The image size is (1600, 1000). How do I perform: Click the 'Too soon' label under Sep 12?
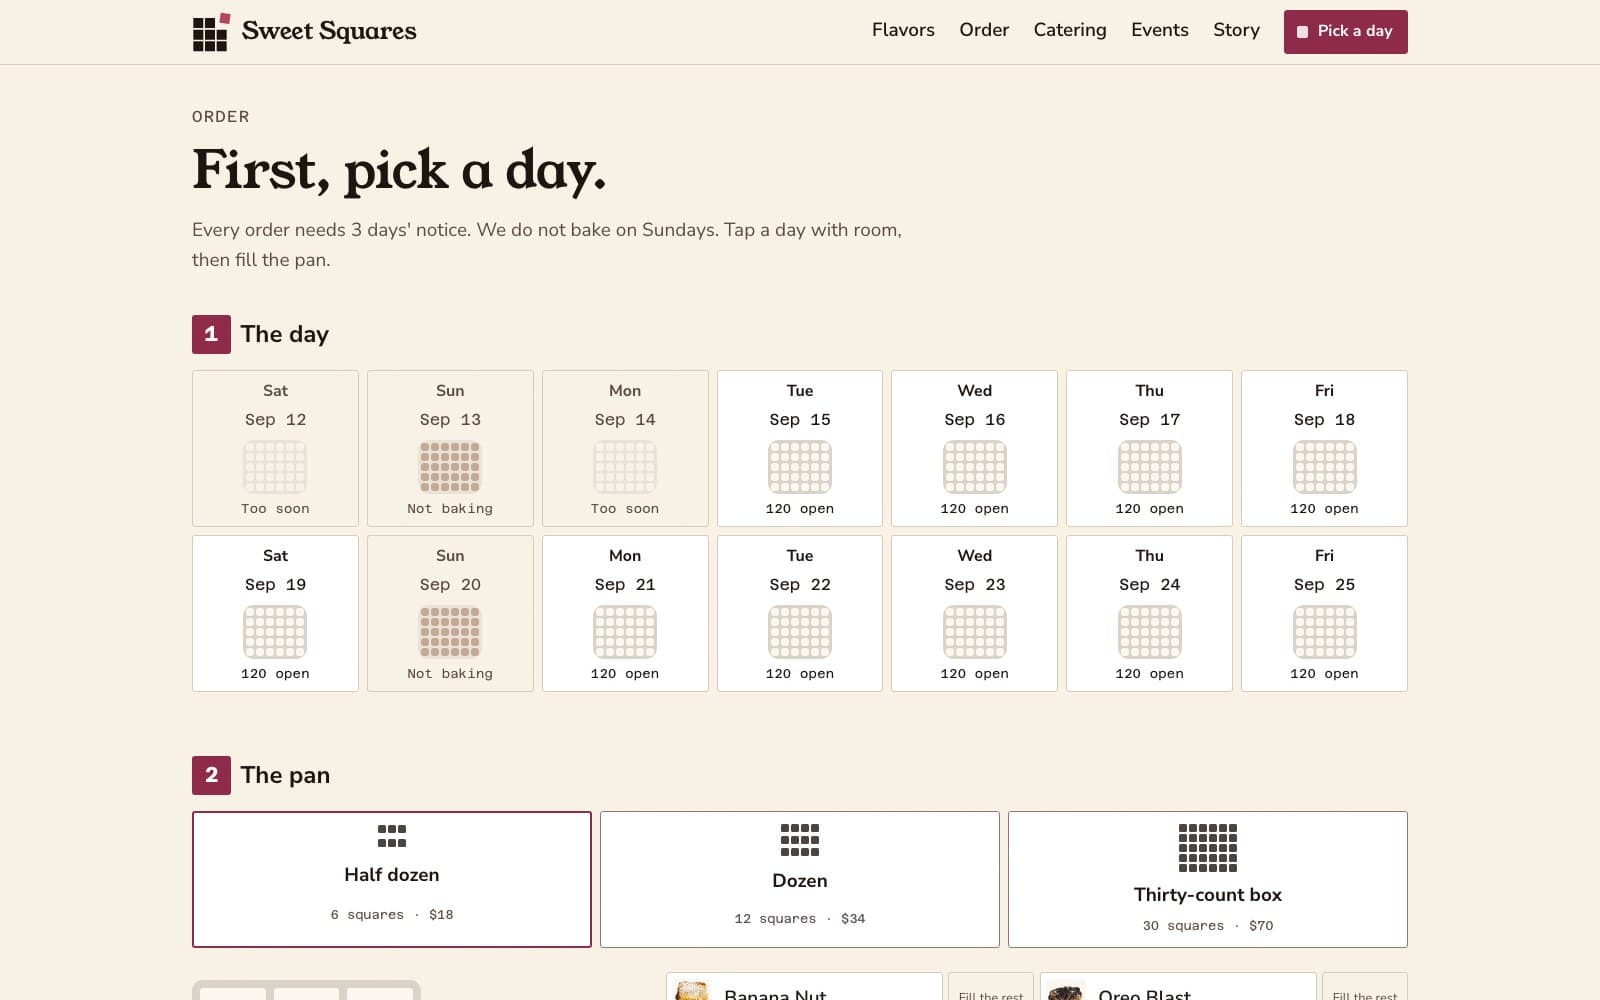click(x=275, y=509)
